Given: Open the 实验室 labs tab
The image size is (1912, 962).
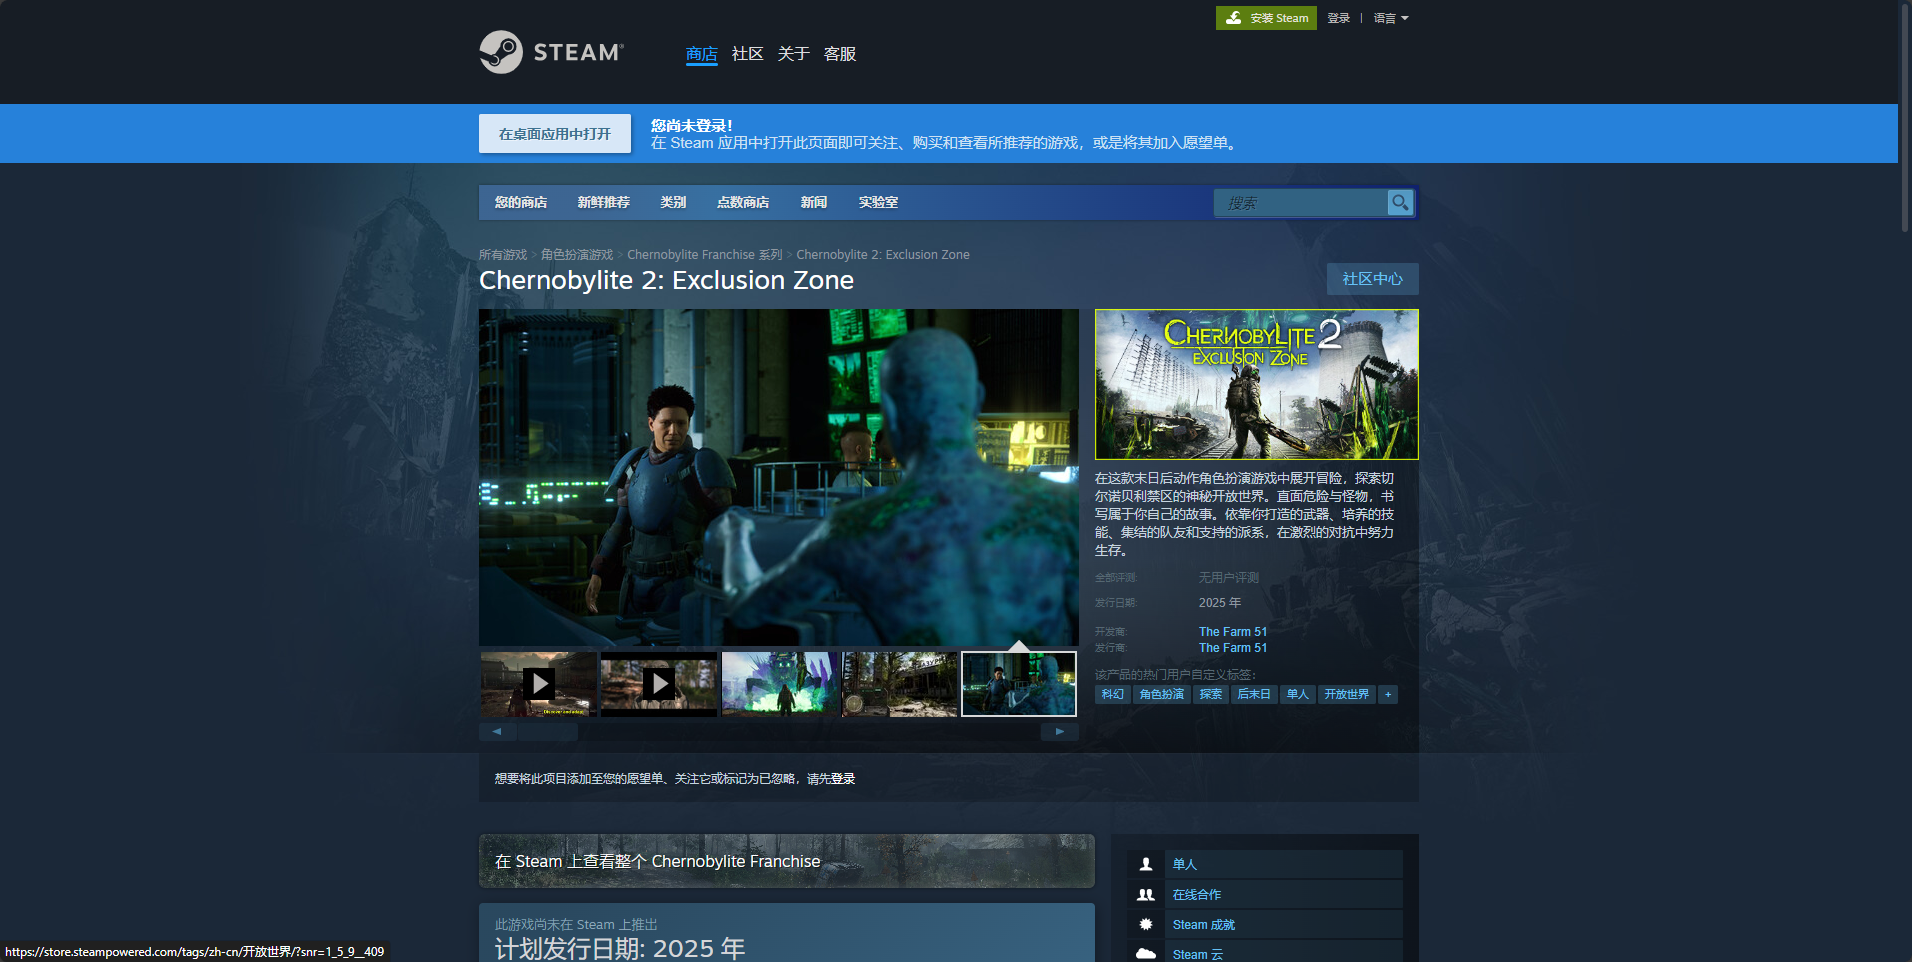Looking at the screenshot, I should pyautogui.click(x=878, y=202).
